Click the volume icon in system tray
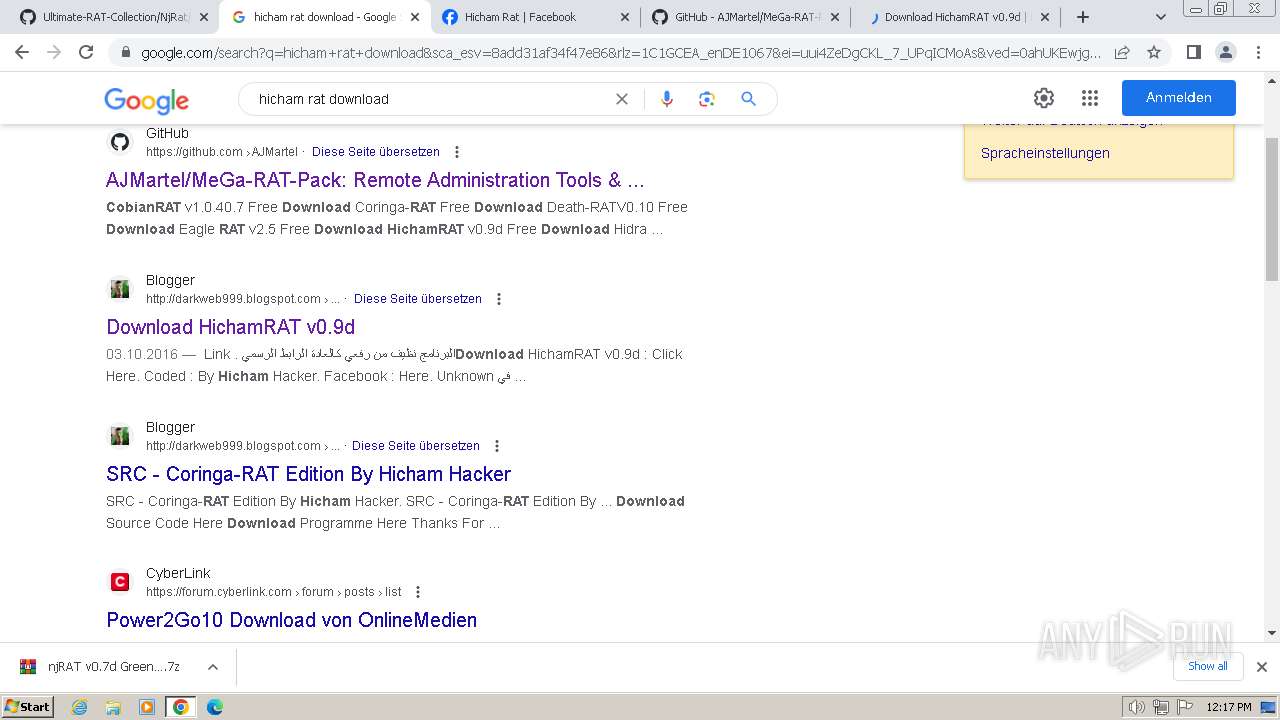The width and height of the screenshot is (1280, 720). tap(1137, 707)
